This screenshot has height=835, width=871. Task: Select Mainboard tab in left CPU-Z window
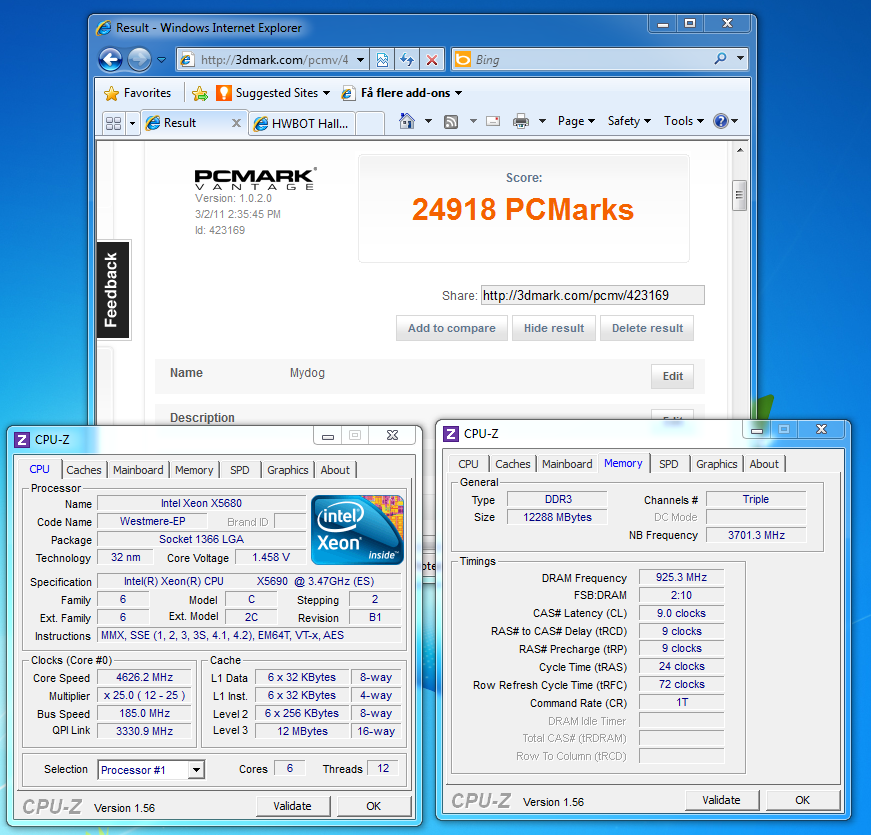pyautogui.click(x=138, y=470)
